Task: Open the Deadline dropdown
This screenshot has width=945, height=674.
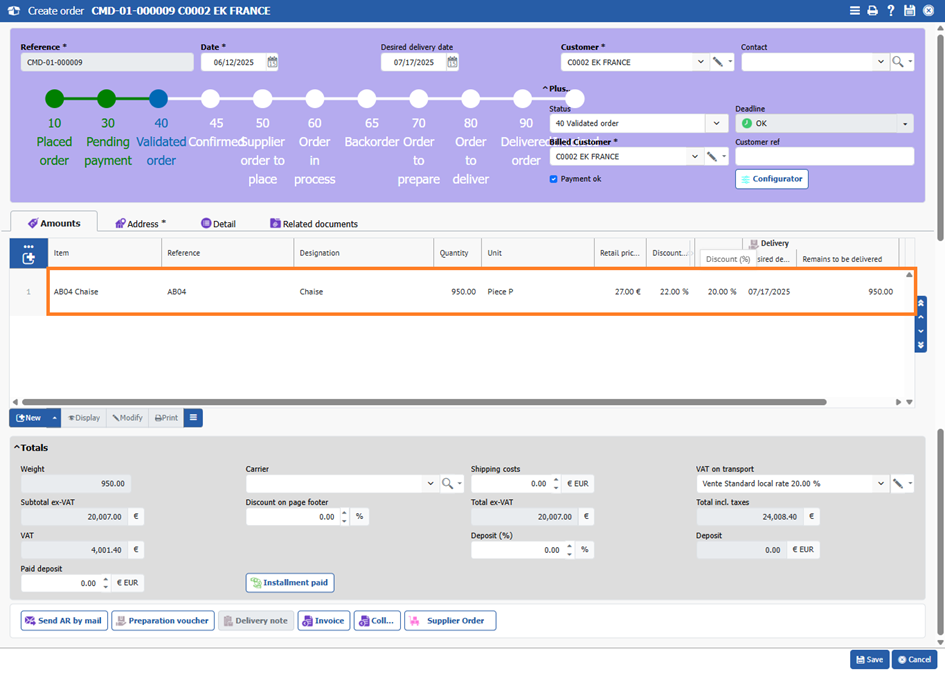Action: click(905, 124)
